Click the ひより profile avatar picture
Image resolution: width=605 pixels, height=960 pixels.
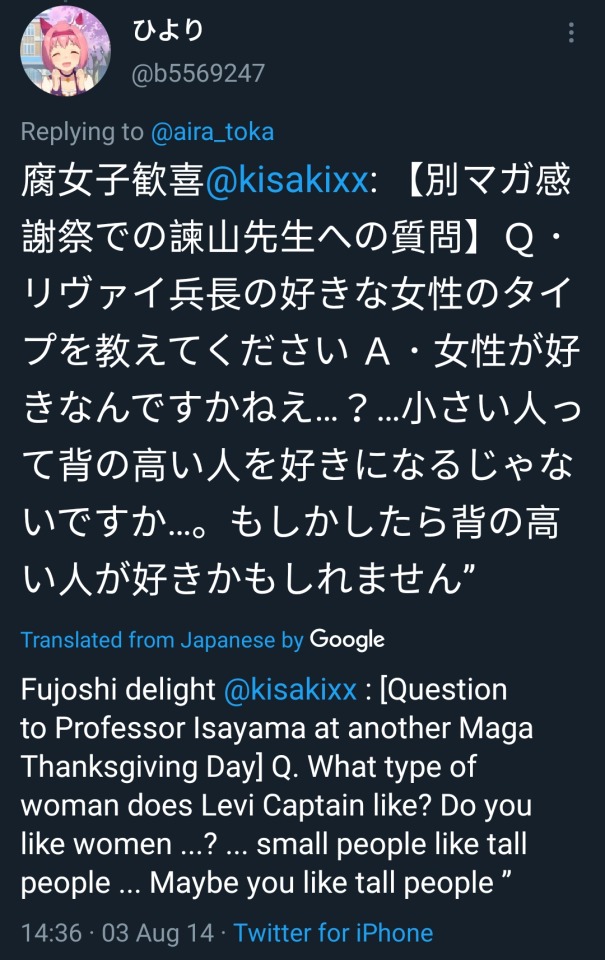65,51
